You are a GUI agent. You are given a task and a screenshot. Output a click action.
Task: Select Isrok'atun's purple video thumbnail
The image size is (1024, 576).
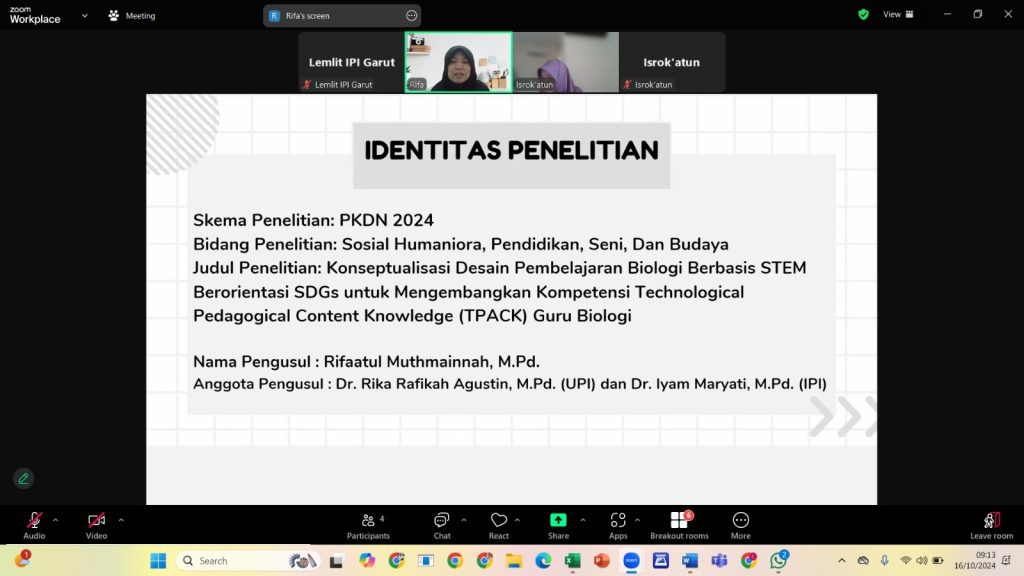point(566,62)
